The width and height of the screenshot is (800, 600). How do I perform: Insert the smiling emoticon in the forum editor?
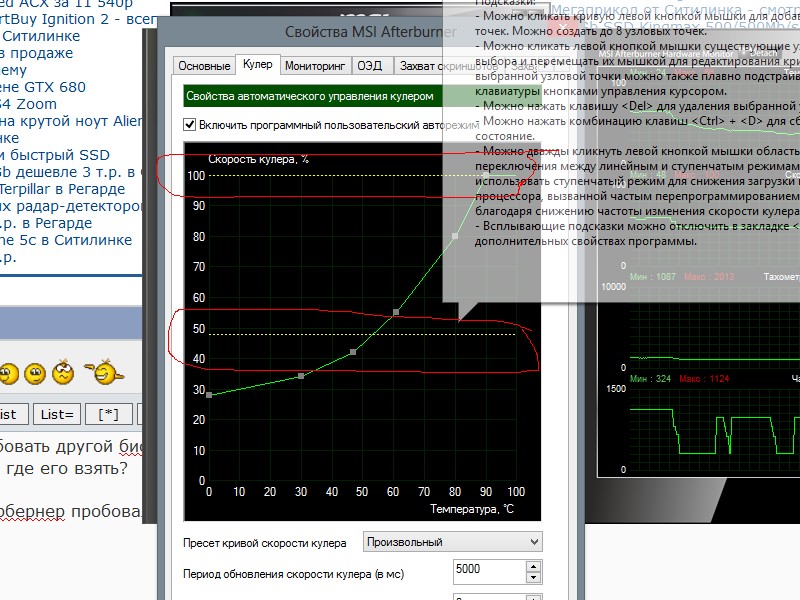(x=35, y=374)
